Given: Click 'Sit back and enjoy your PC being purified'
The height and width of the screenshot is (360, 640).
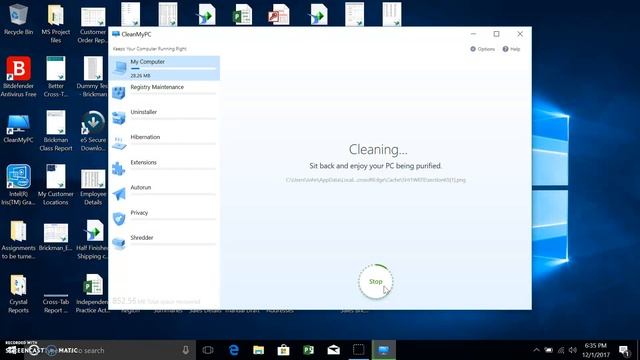Looking at the screenshot, I should pos(376,166).
